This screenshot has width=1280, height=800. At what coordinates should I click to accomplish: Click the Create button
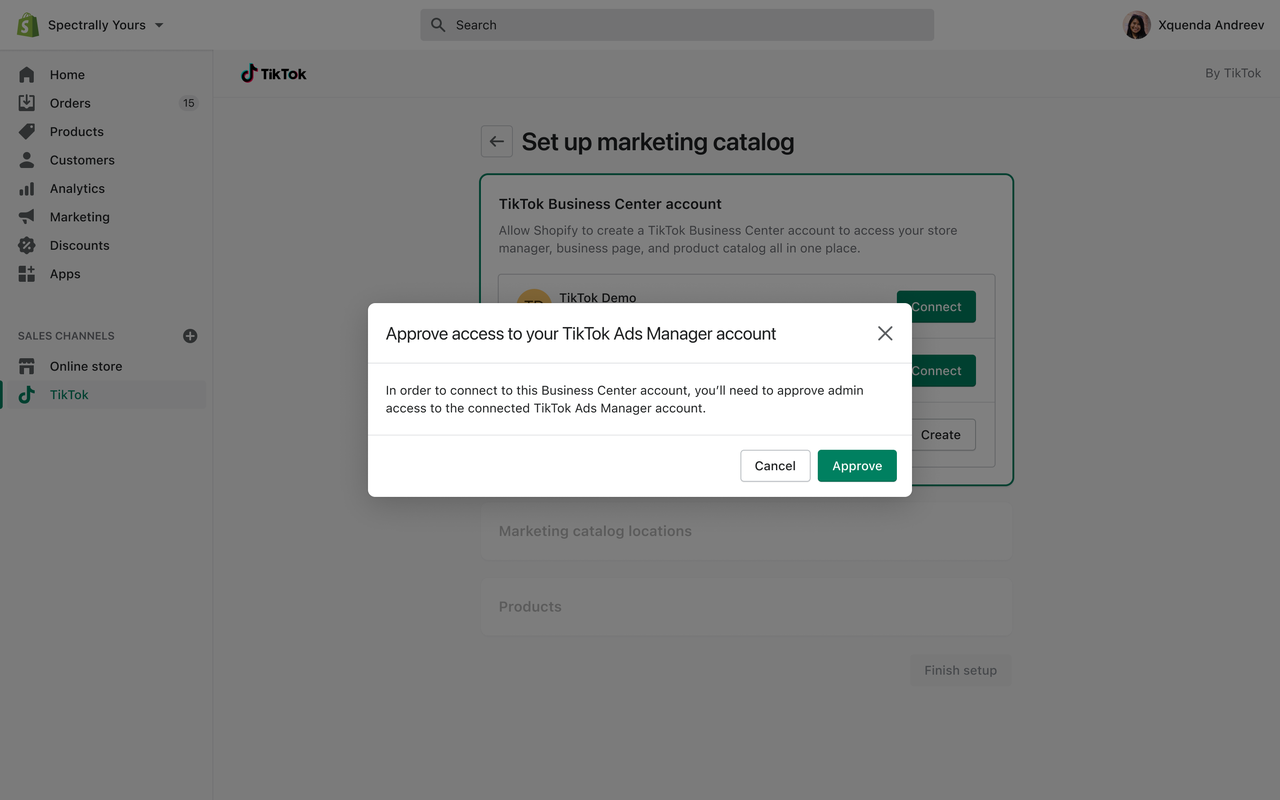[941, 435]
